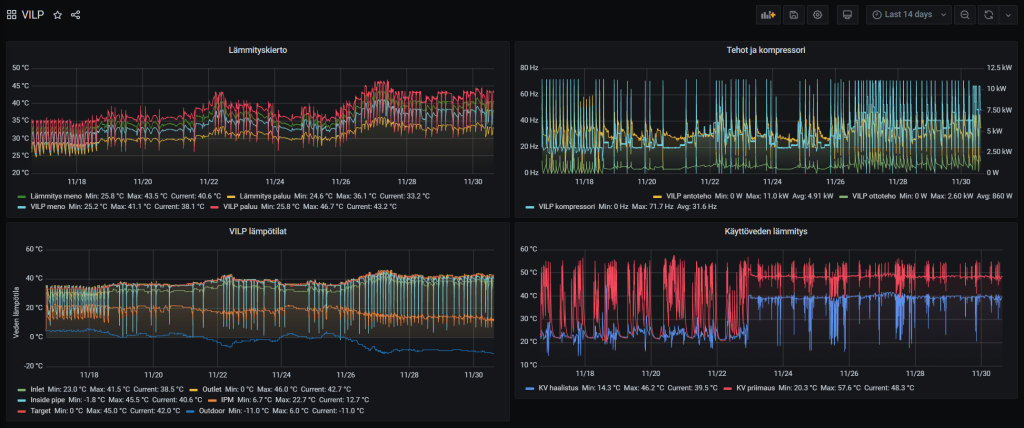The image size is (1024, 428).
Task: Click the red KV priimaus color swatch
Action: click(732, 387)
